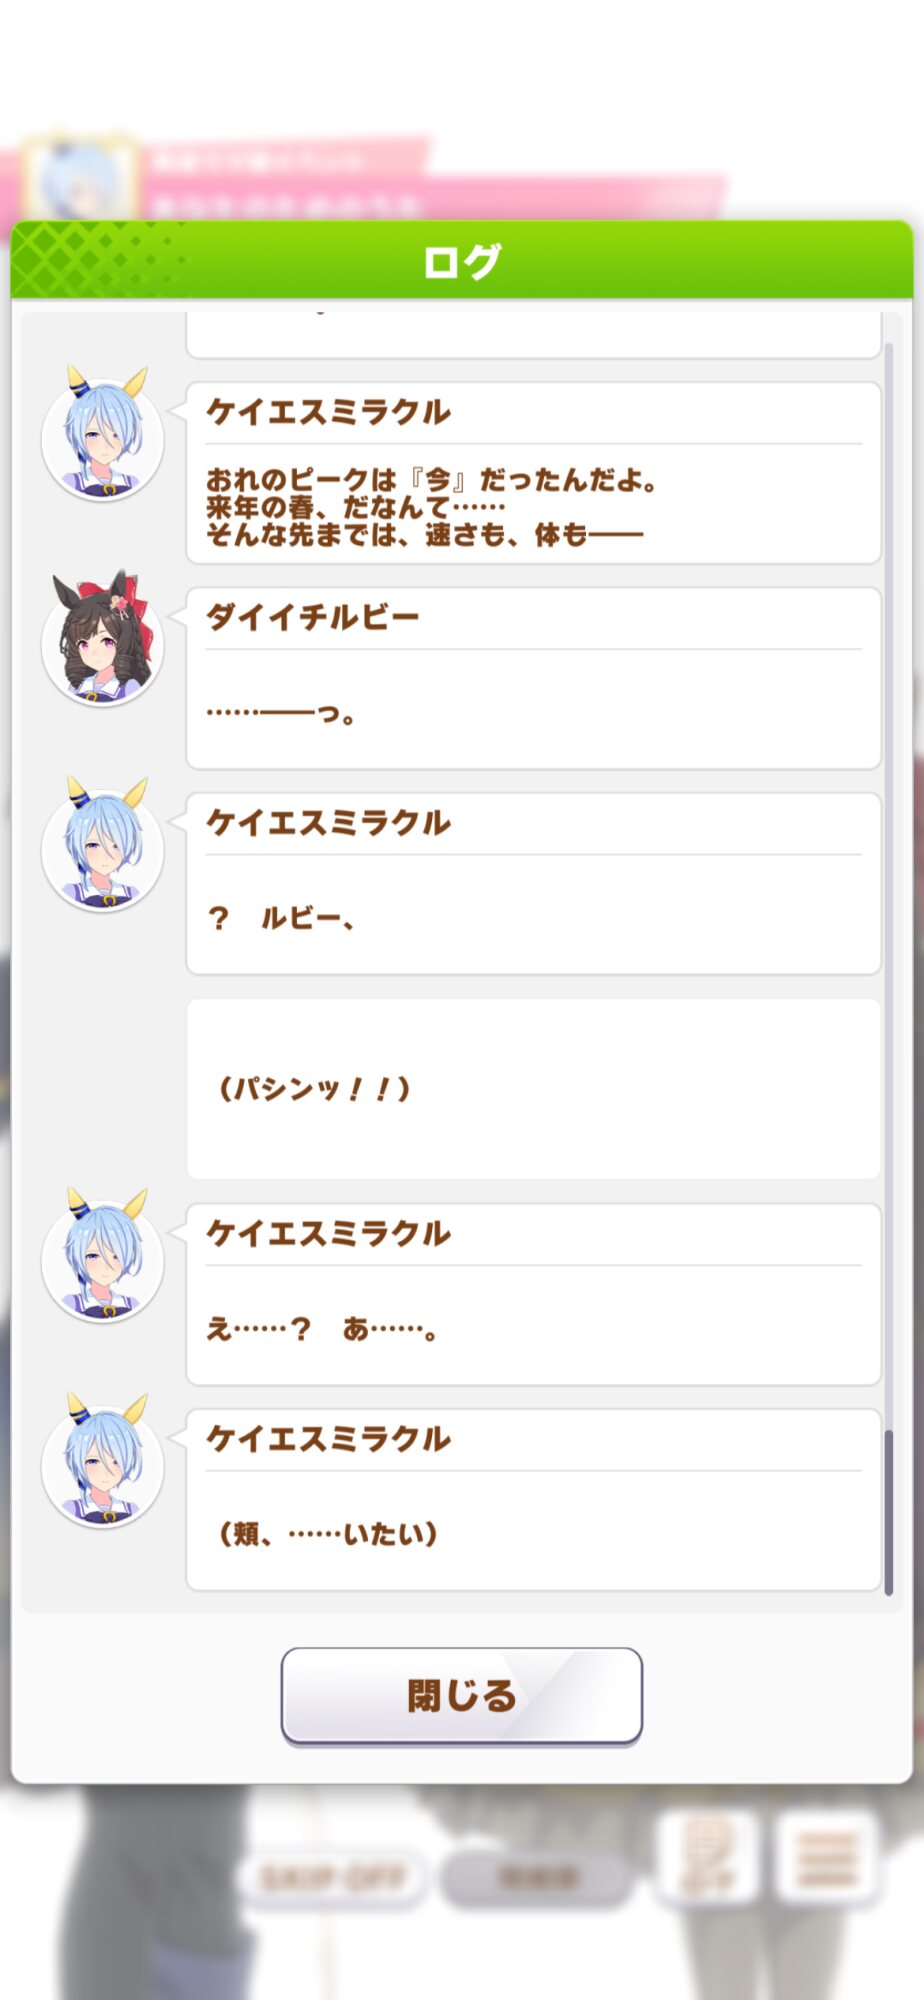
Task: Open the blurred menu hamburger icon
Action: [x=829, y=1859]
